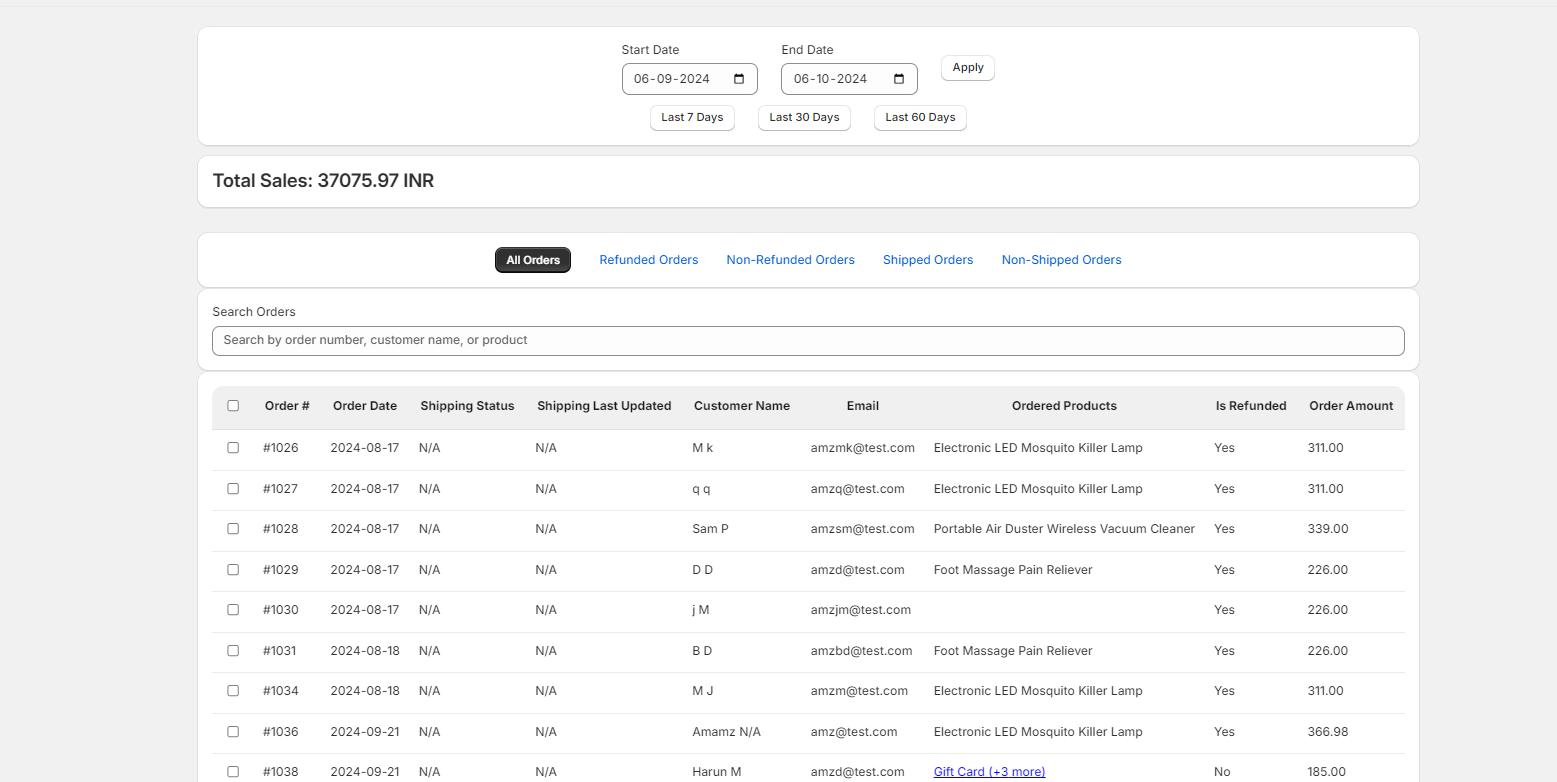Click order amount 366.98
Screen dimensions: 1557x782
pos(1328,732)
